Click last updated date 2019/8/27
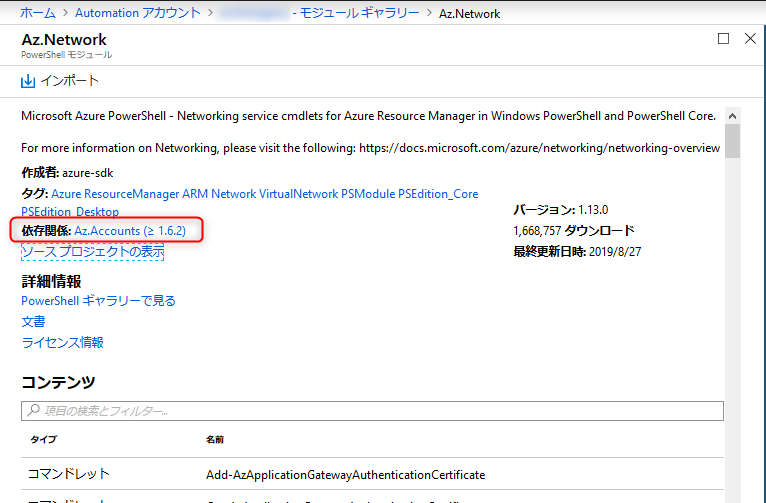The image size is (766, 503). tap(615, 252)
